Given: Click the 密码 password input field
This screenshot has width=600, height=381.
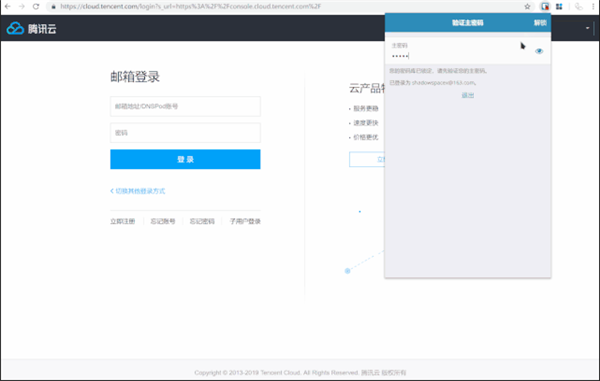Looking at the screenshot, I should click(x=185, y=133).
